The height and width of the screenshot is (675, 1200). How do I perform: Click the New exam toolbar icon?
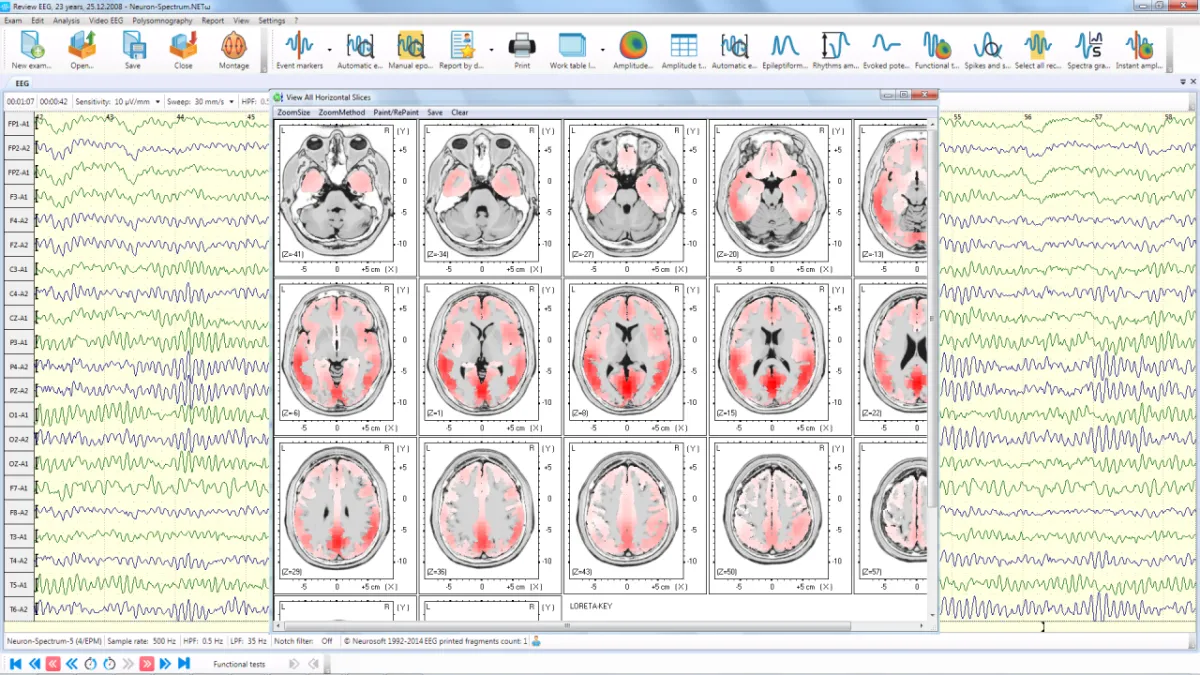click(x=33, y=46)
